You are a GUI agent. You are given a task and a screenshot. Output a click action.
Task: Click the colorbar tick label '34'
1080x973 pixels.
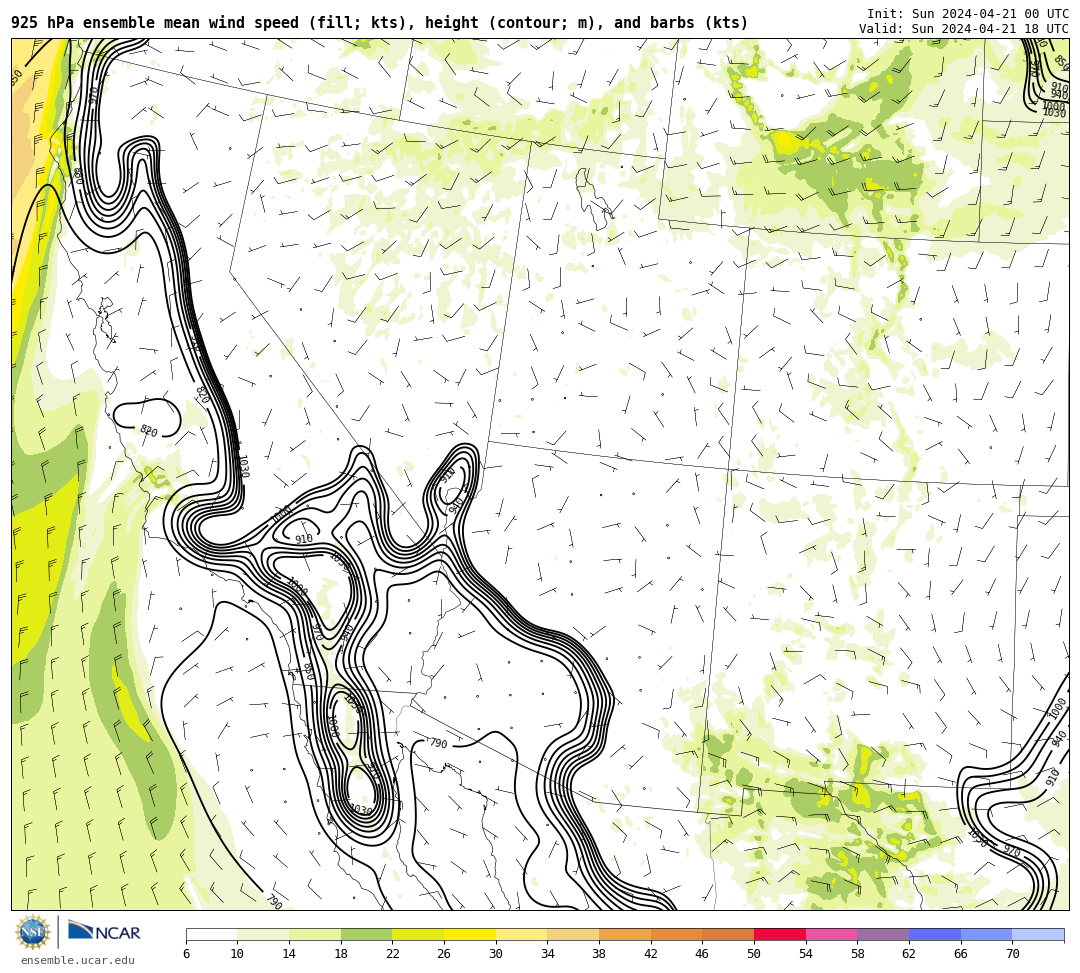point(548,954)
